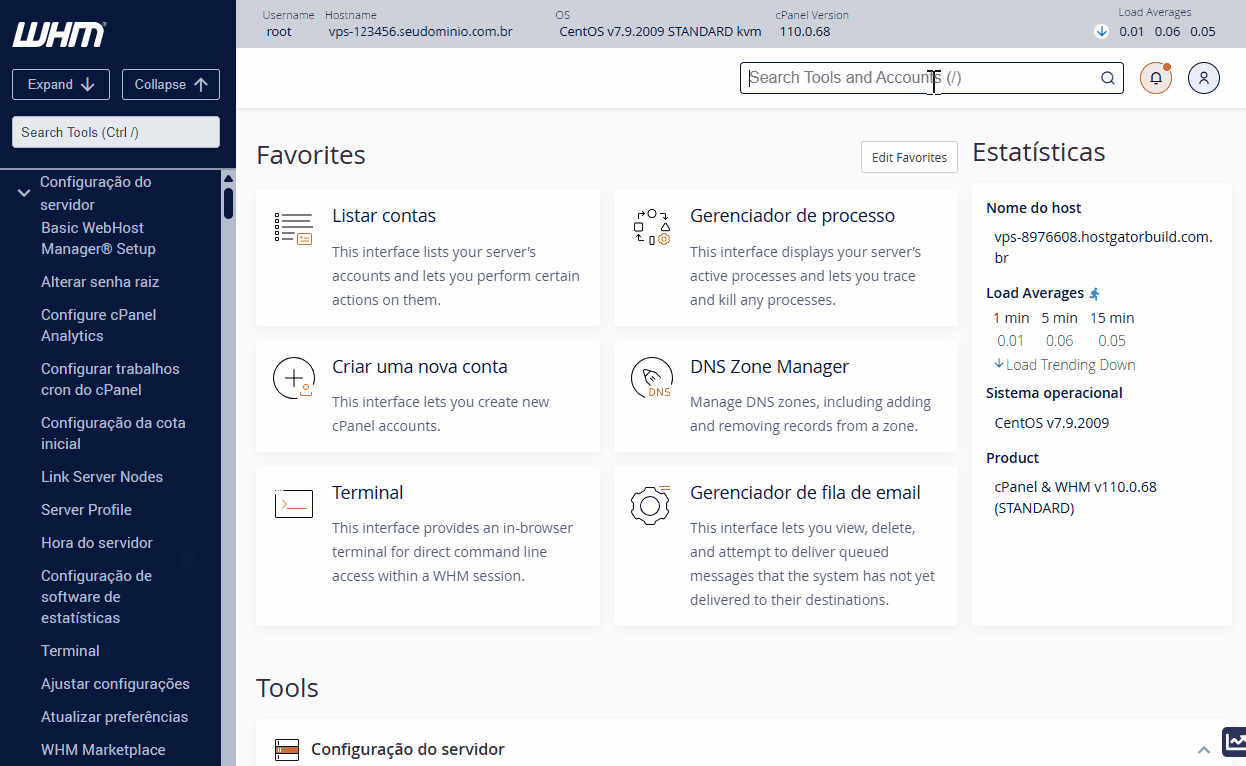The image size is (1246, 766).
Task: Click the Edit Favorites button
Action: click(909, 157)
